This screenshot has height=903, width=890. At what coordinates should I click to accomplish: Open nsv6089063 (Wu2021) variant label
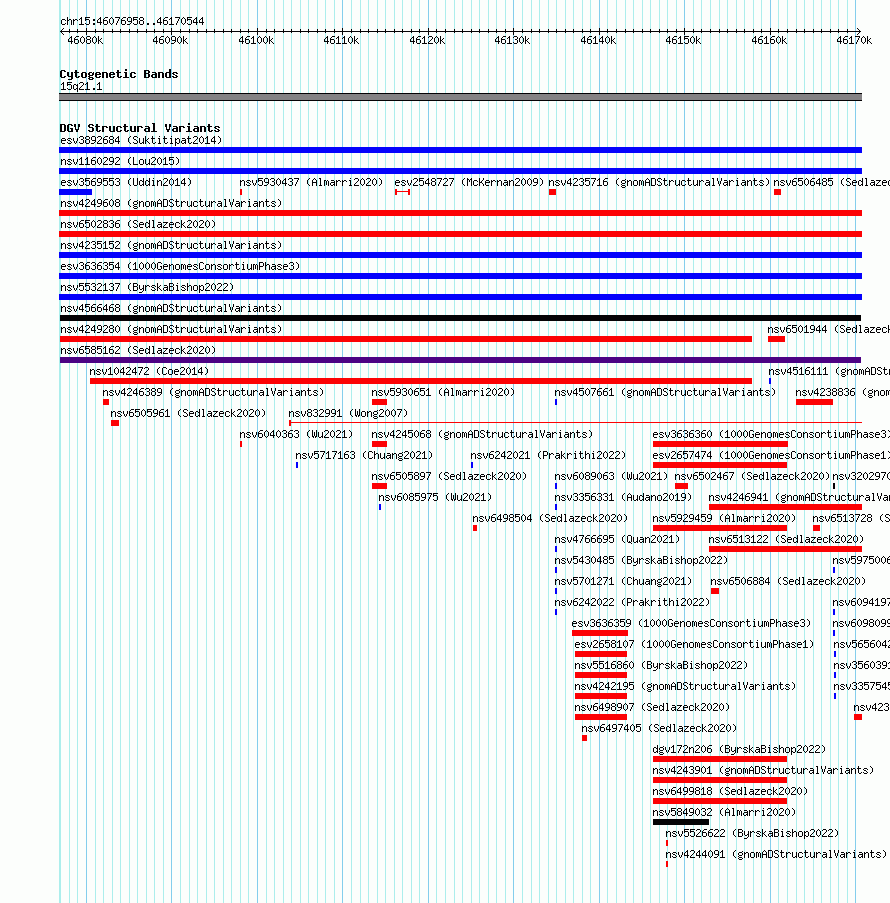[x=611, y=477]
